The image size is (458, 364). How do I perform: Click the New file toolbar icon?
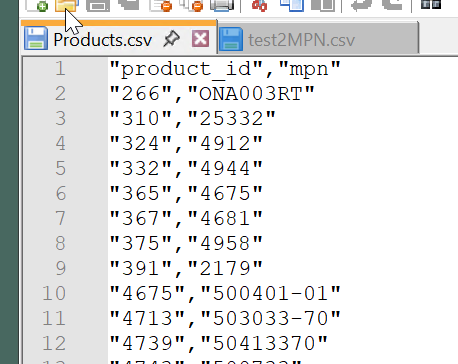(37, 5)
